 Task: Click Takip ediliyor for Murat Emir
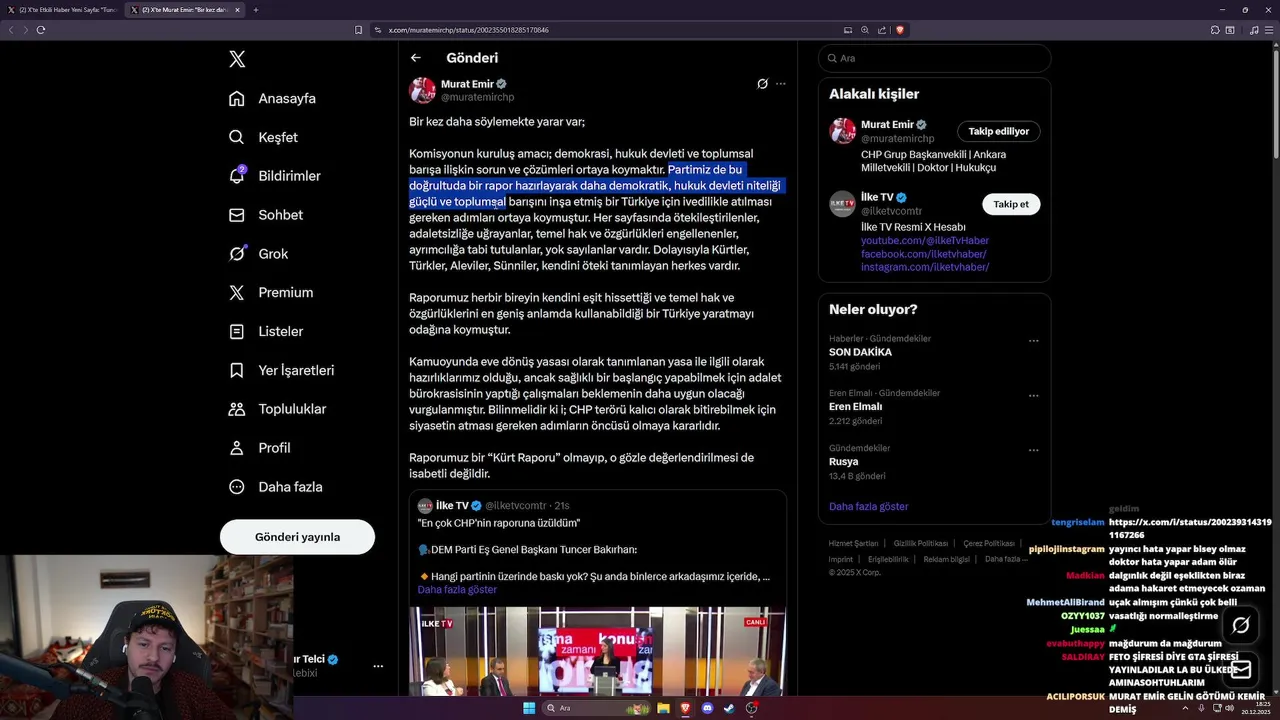[x=998, y=131]
